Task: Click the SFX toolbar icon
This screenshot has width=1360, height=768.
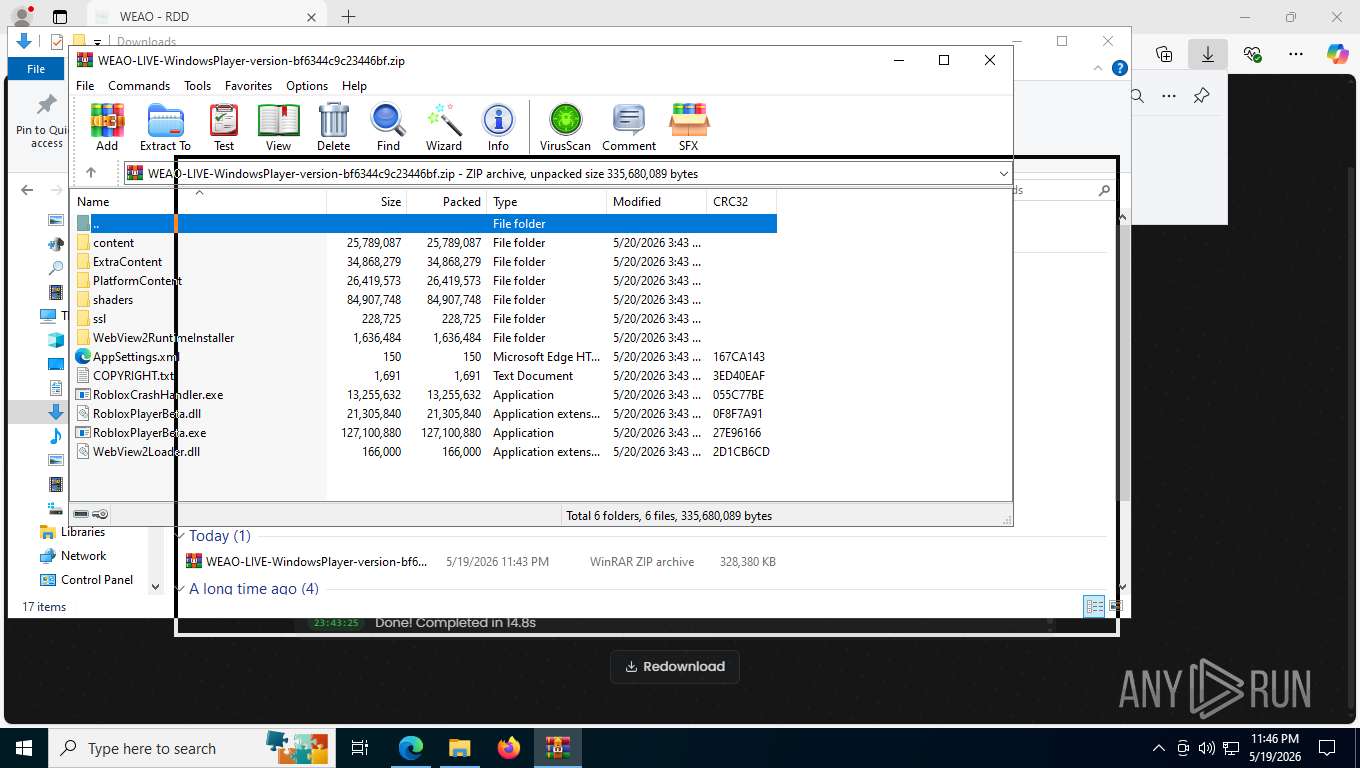Action: pyautogui.click(x=689, y=127)
